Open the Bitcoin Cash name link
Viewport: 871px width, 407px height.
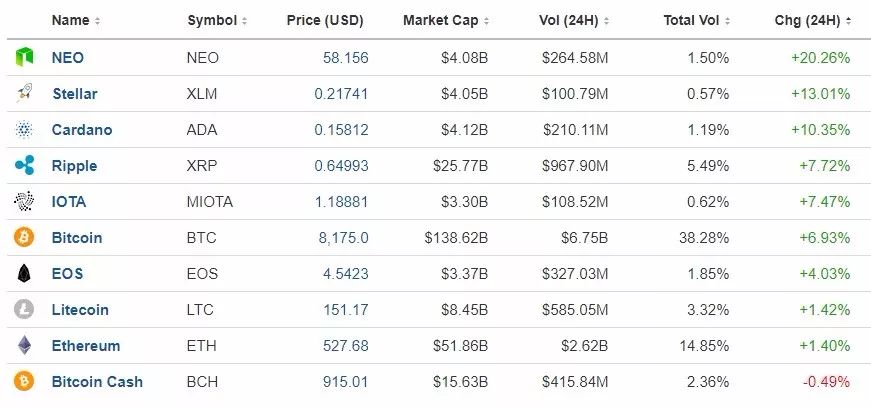tap(97, 382)
